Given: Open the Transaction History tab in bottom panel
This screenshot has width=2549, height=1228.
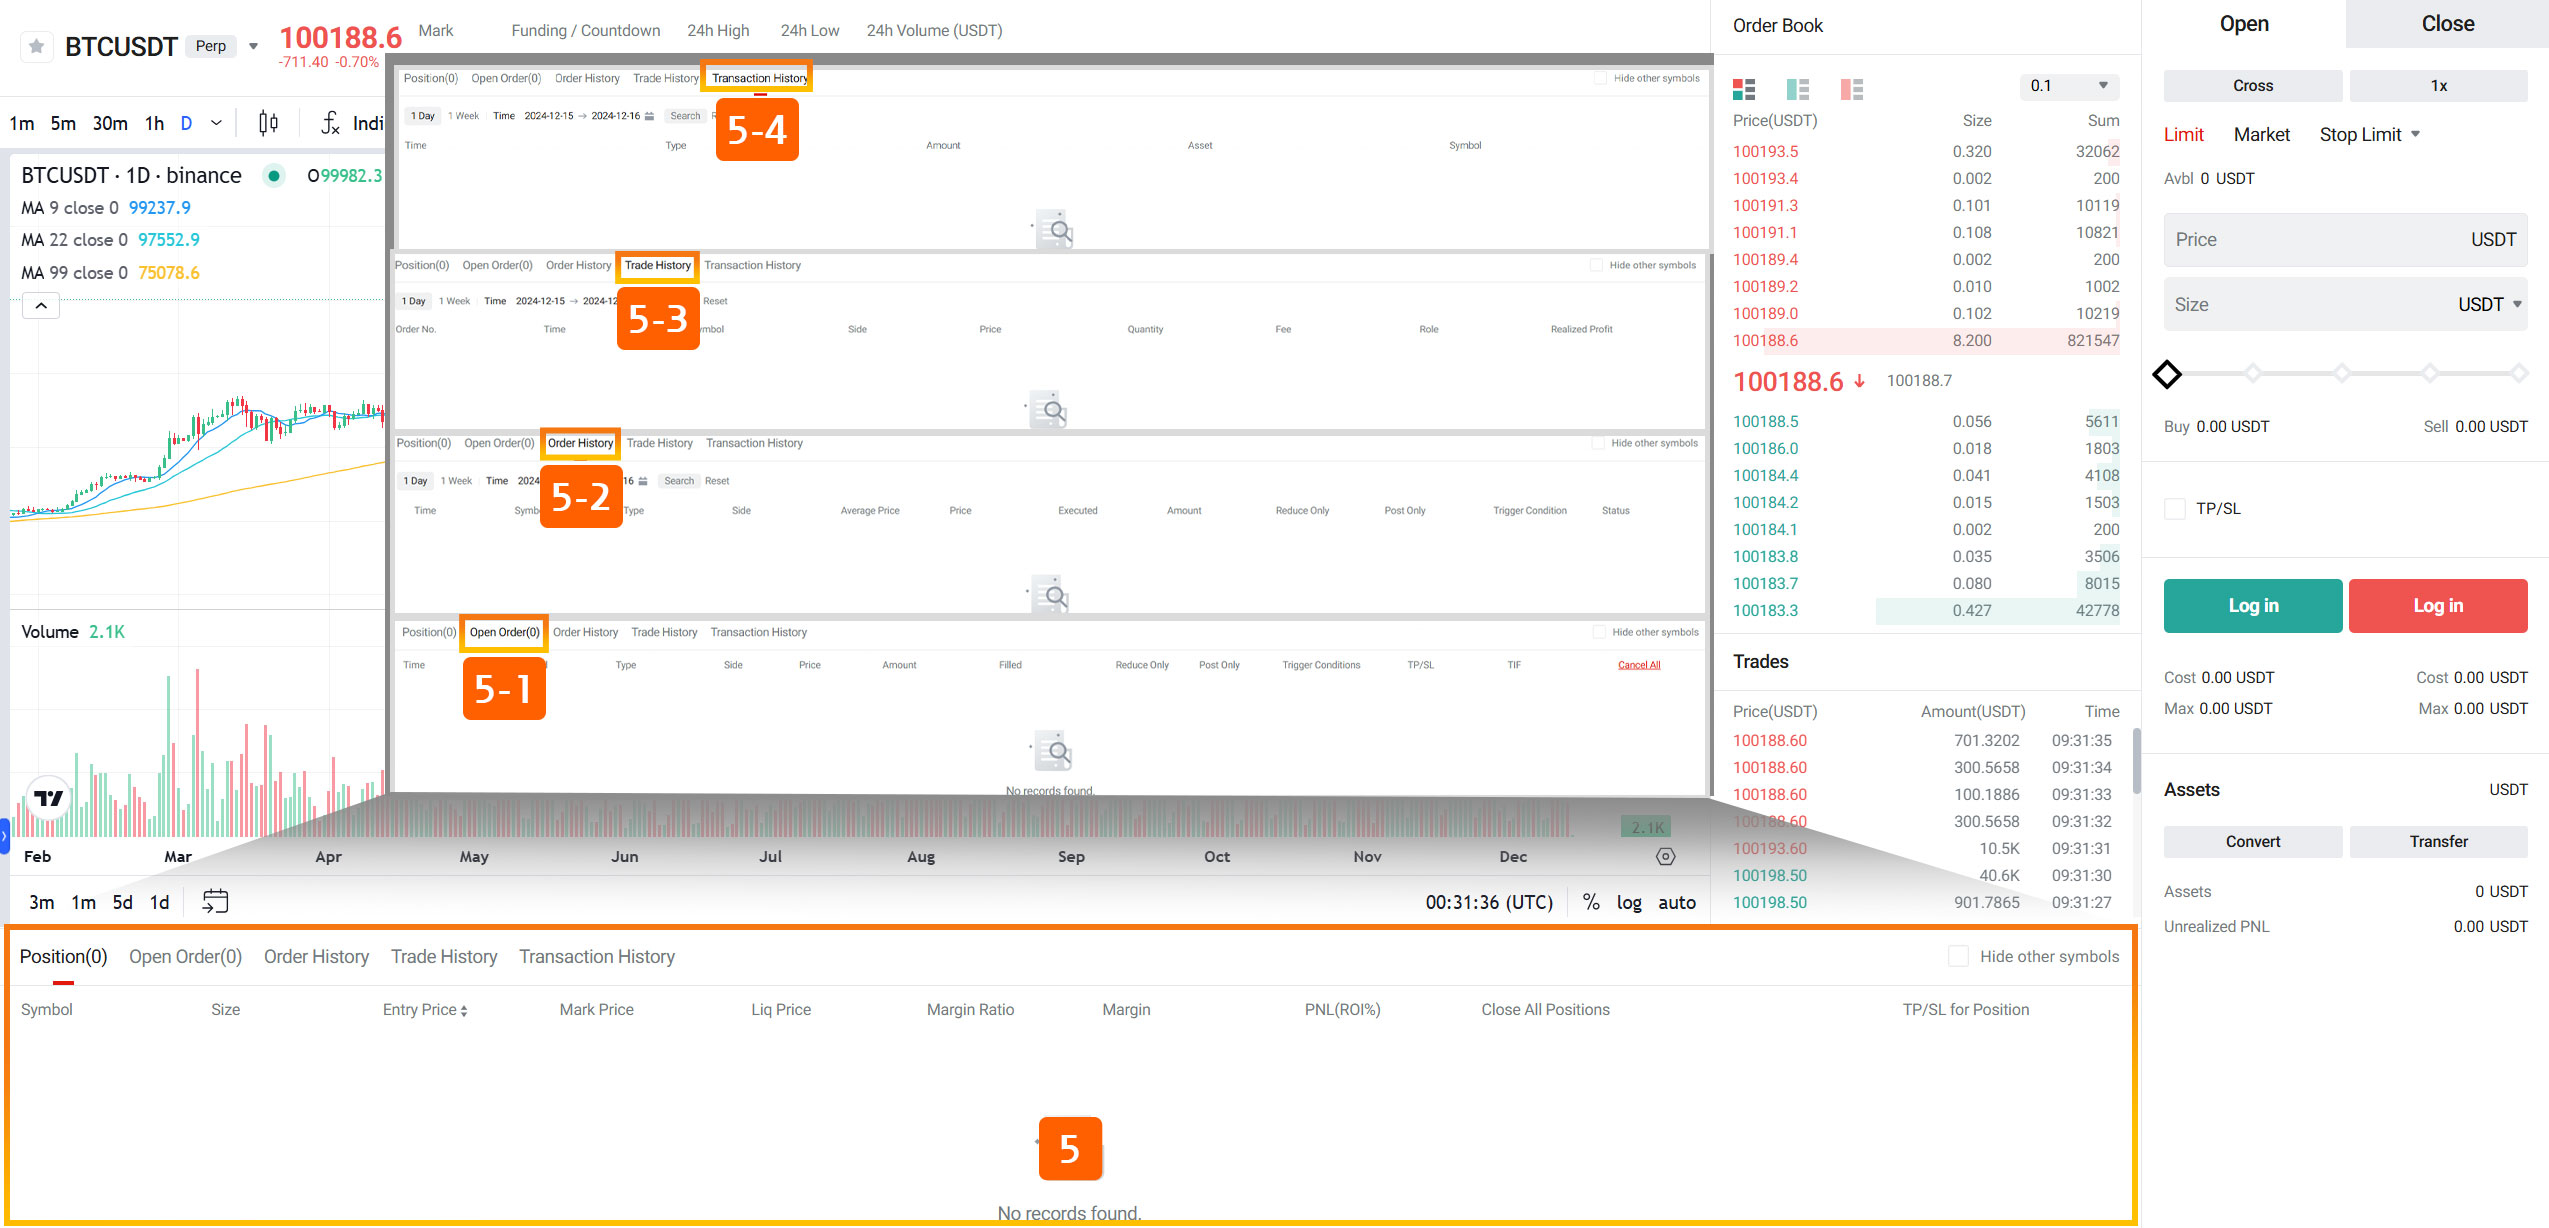Looking at the screenshot, I should [597, 956].
